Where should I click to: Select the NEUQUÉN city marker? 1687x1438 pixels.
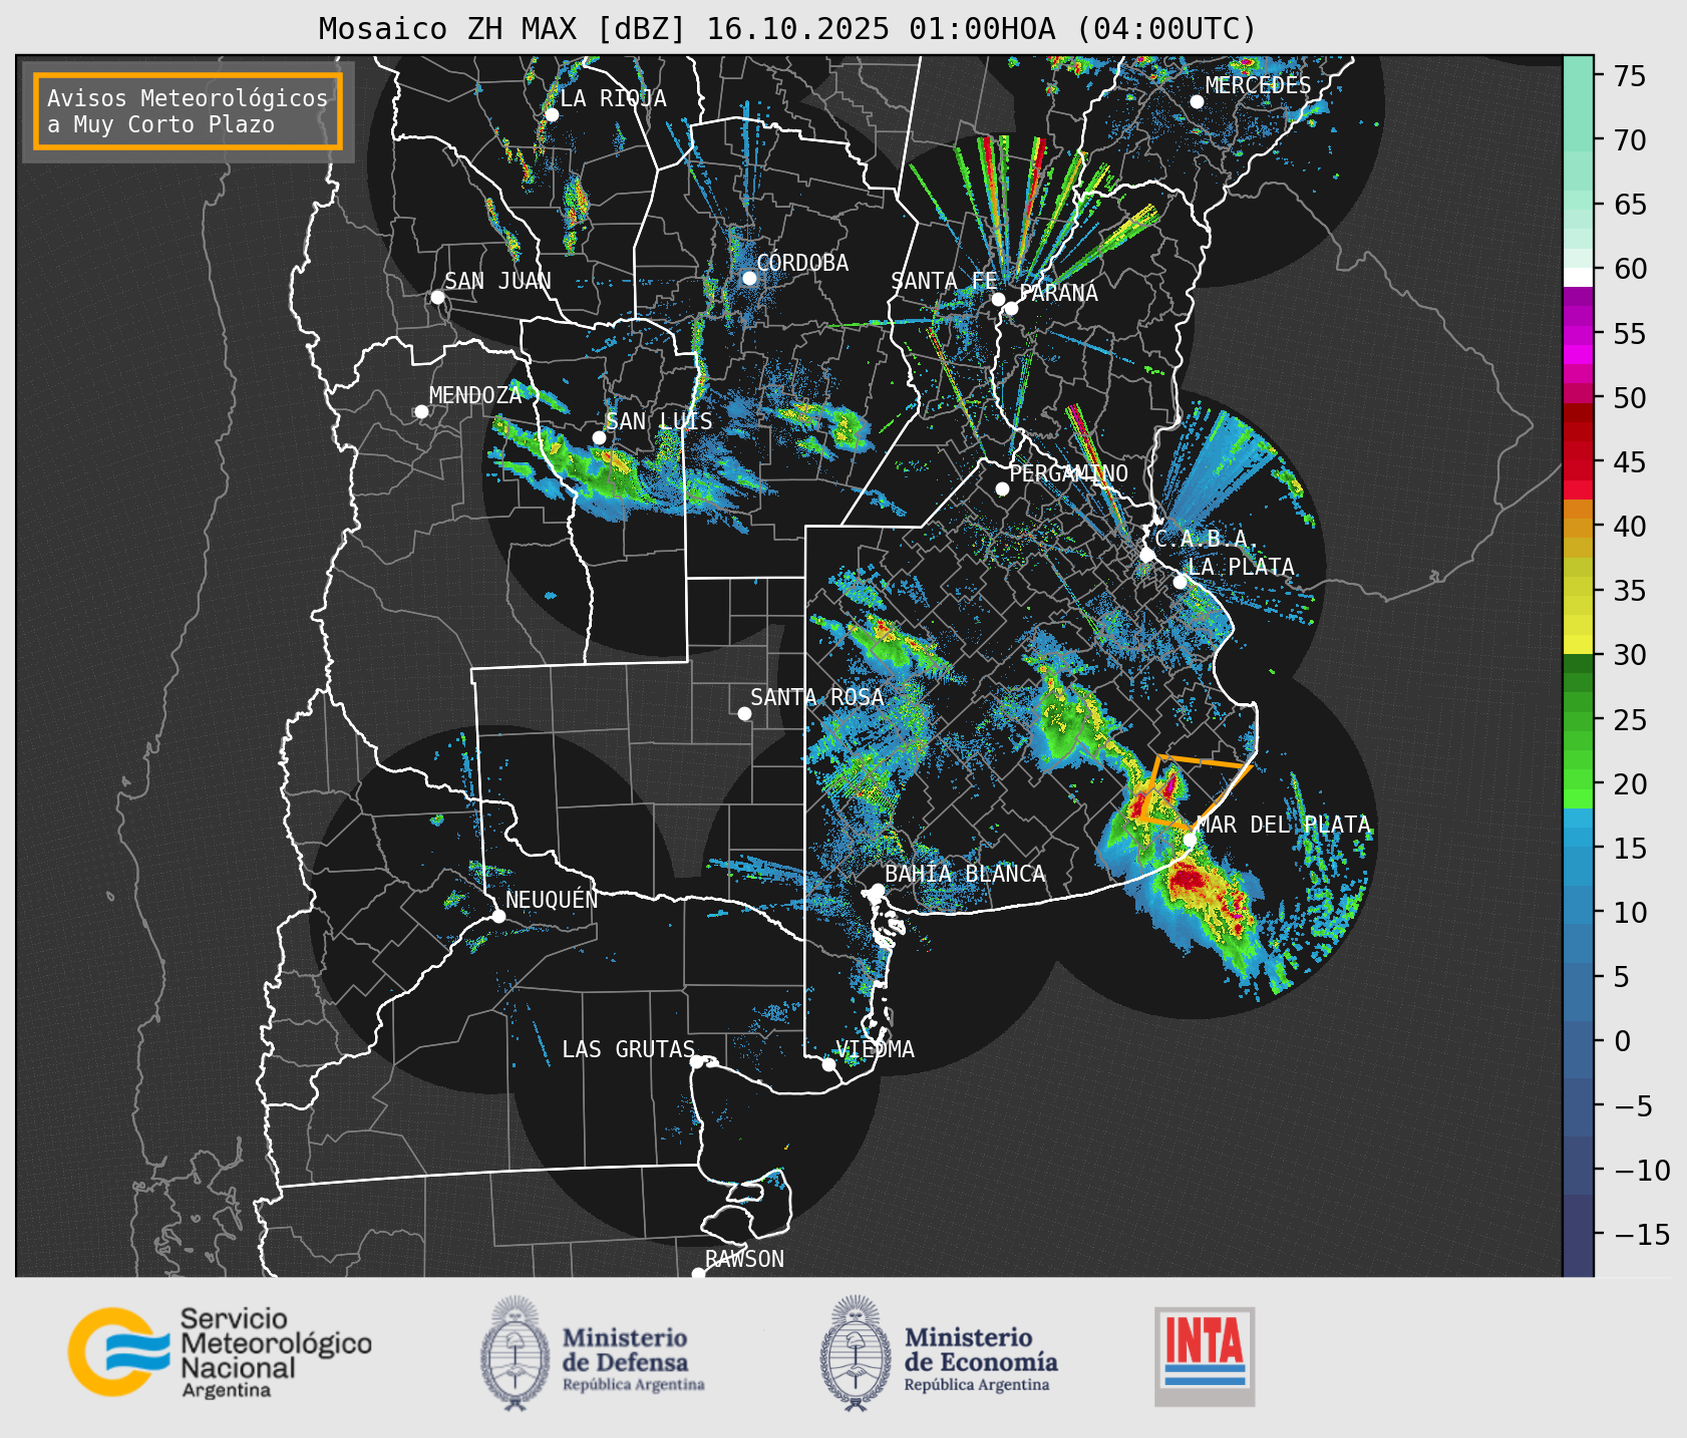tap(498, 916)
